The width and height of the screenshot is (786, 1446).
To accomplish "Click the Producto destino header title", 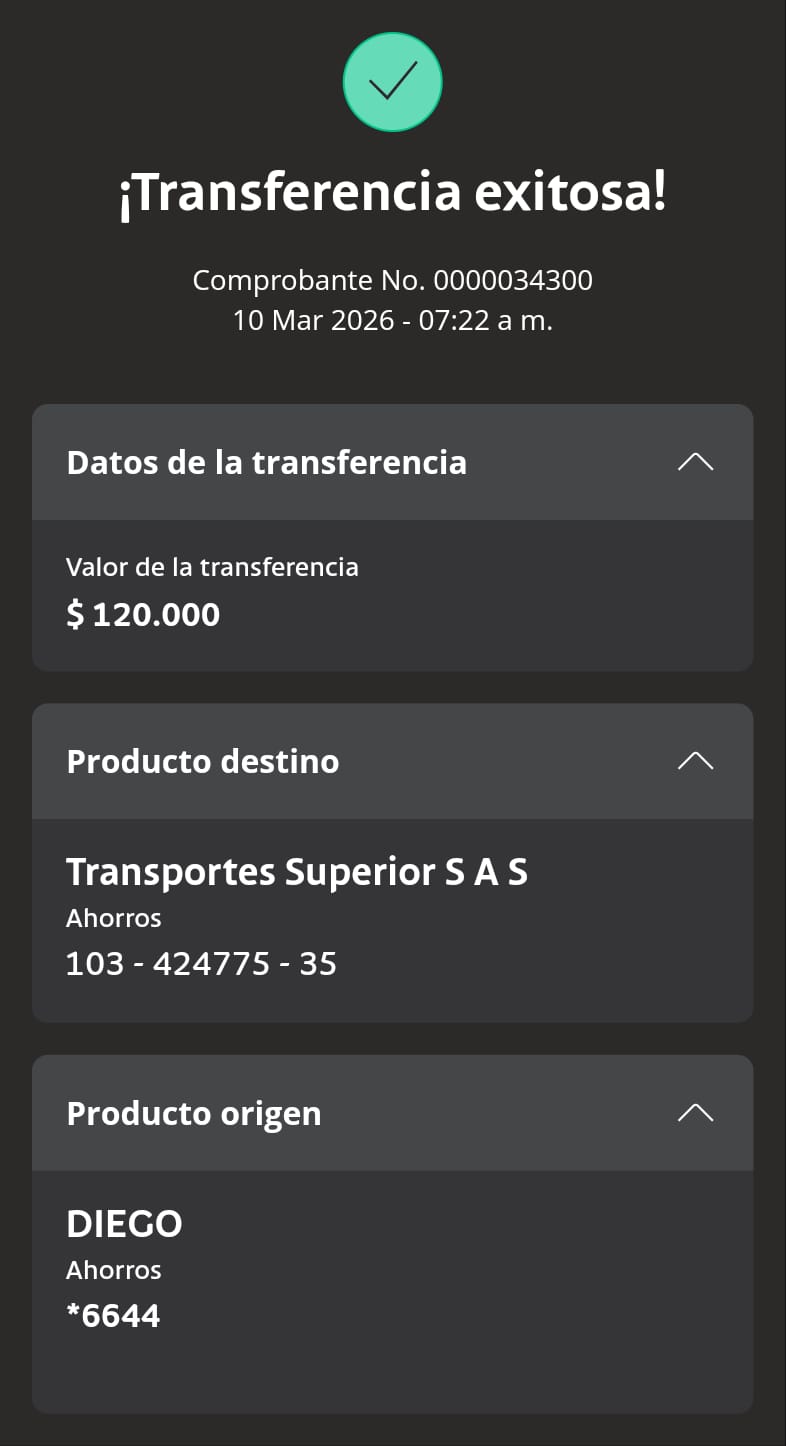I will tap(203, 762).
